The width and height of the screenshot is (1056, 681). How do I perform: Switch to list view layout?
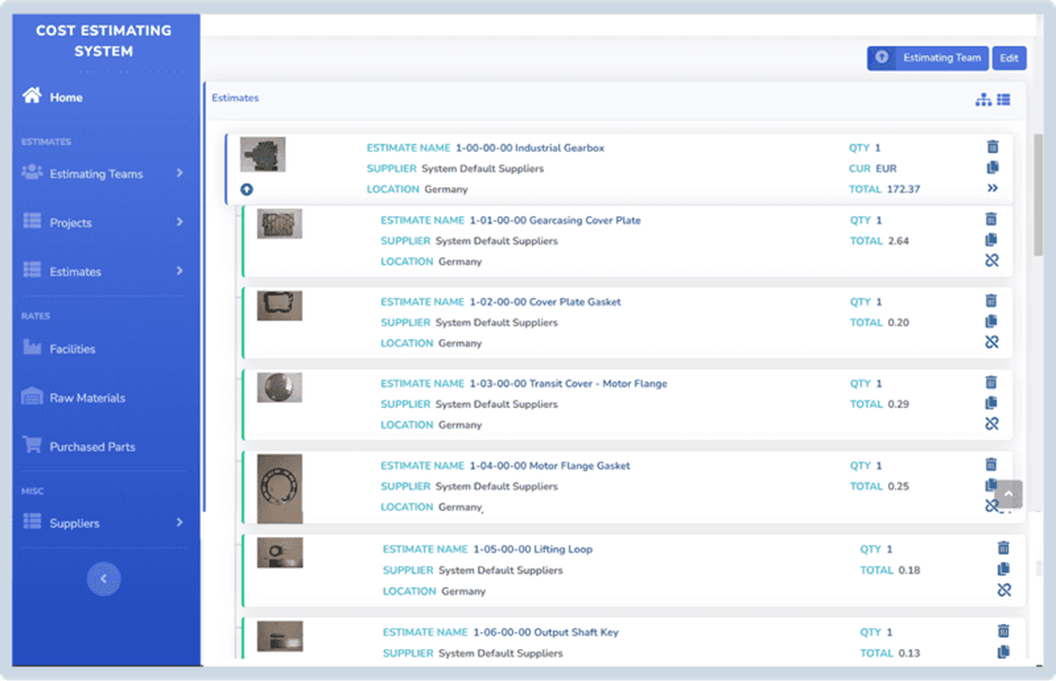[1004, 99]
